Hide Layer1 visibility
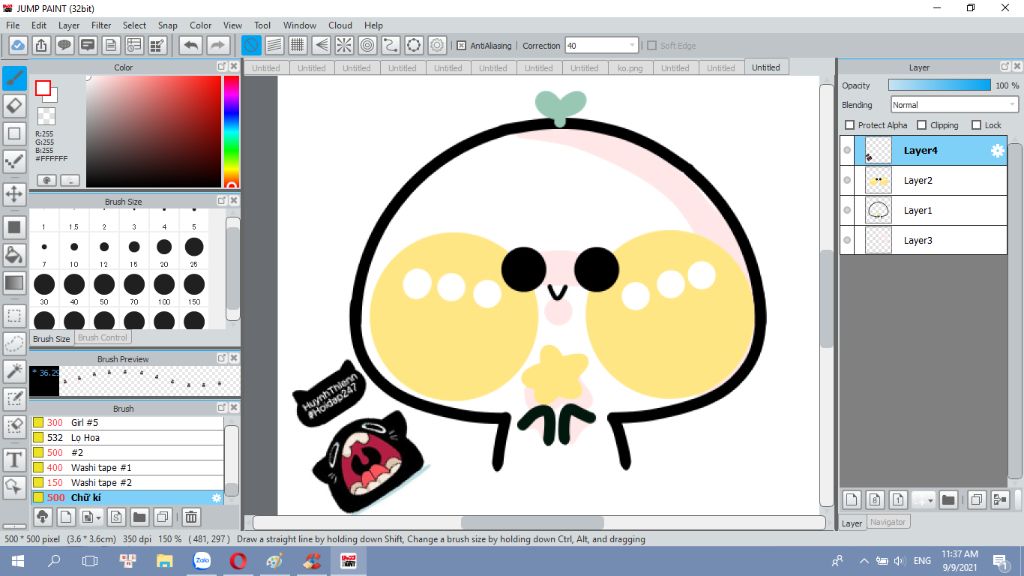 [x=847, y=210]
